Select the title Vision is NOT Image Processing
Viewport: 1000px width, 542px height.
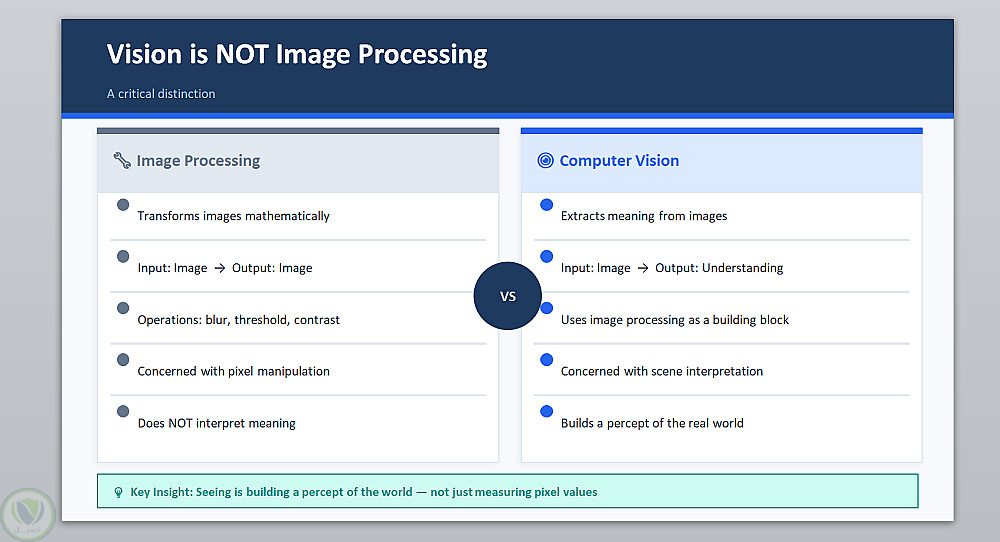pos(297,54)
